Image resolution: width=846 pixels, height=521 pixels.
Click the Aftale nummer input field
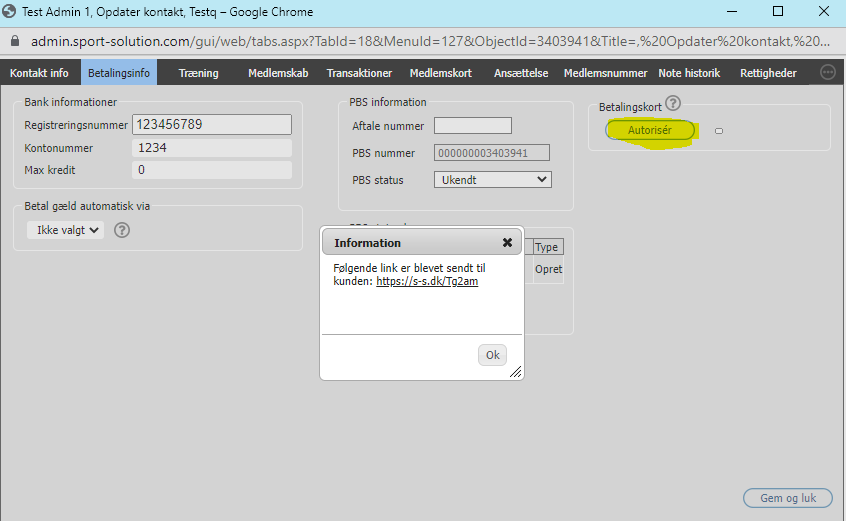pos(473,126)
